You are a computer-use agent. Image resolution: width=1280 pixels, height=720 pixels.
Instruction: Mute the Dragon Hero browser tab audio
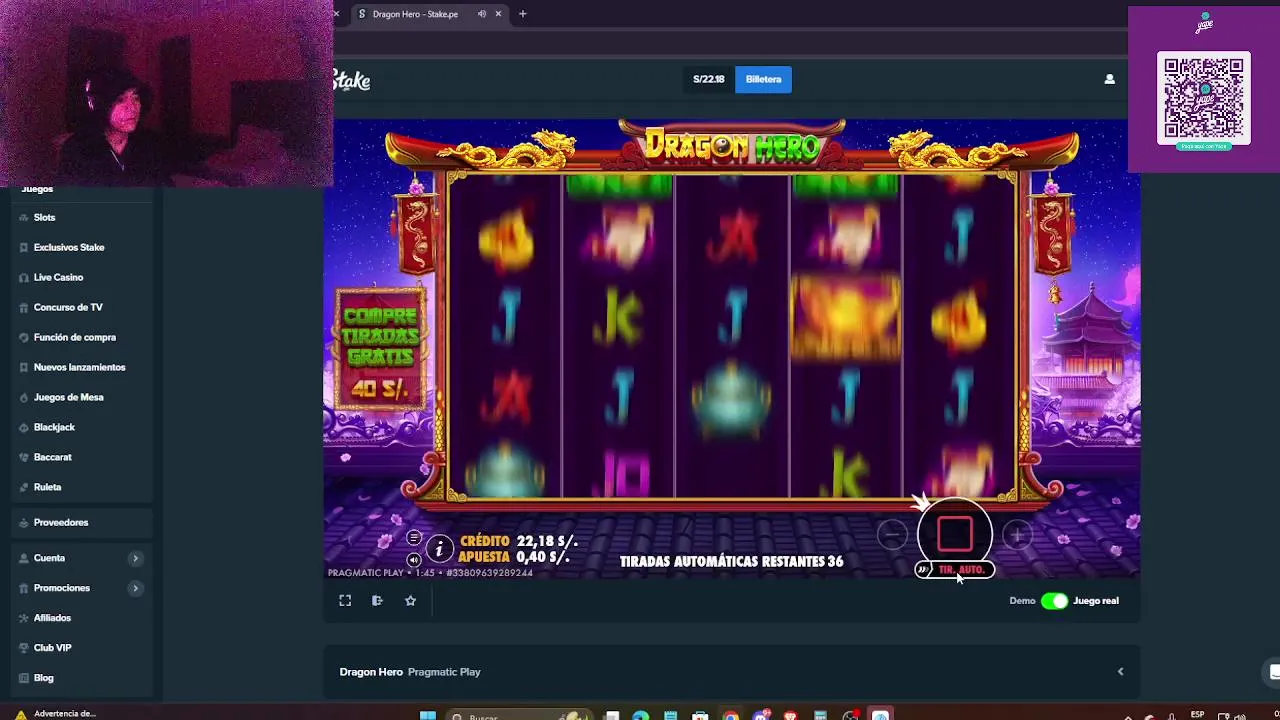pos(482,14)
